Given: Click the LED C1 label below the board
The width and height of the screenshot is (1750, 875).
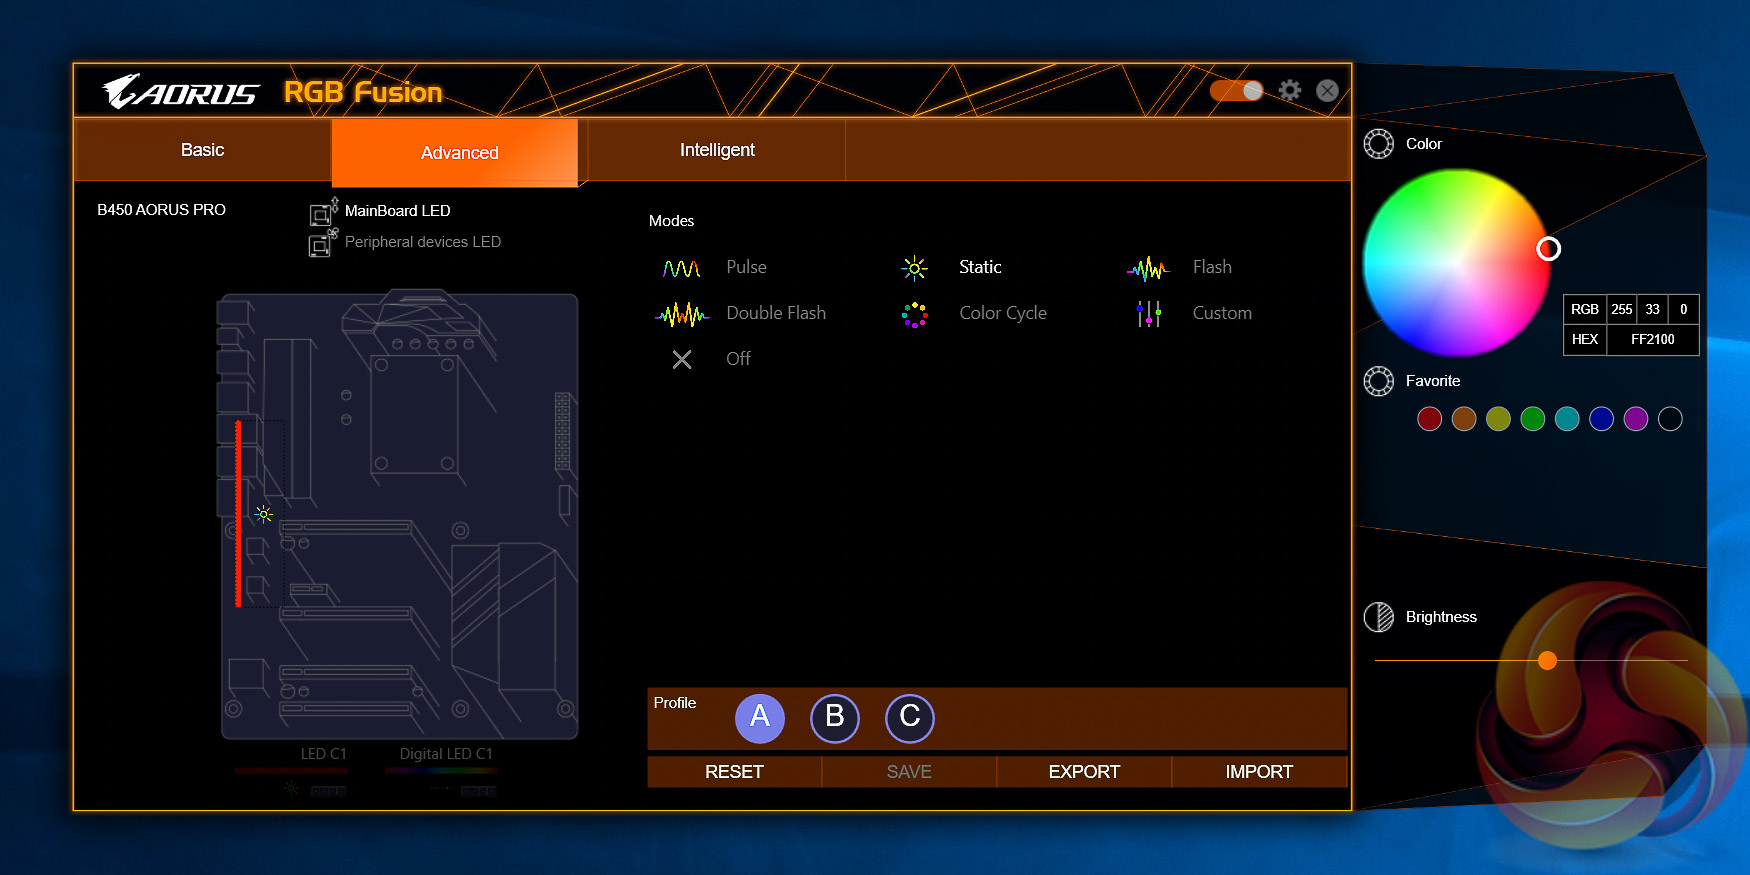Looking at the screenshot, I should coord(324,754).
